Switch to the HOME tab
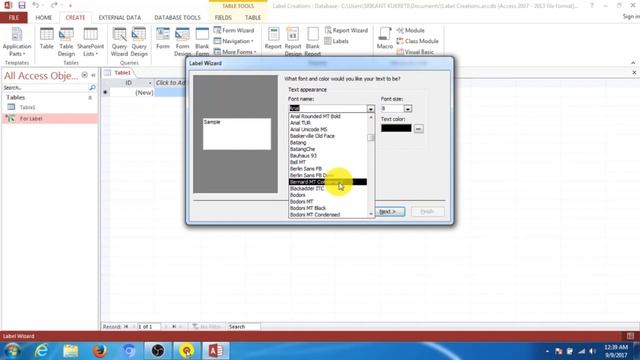 click(43, 18)
